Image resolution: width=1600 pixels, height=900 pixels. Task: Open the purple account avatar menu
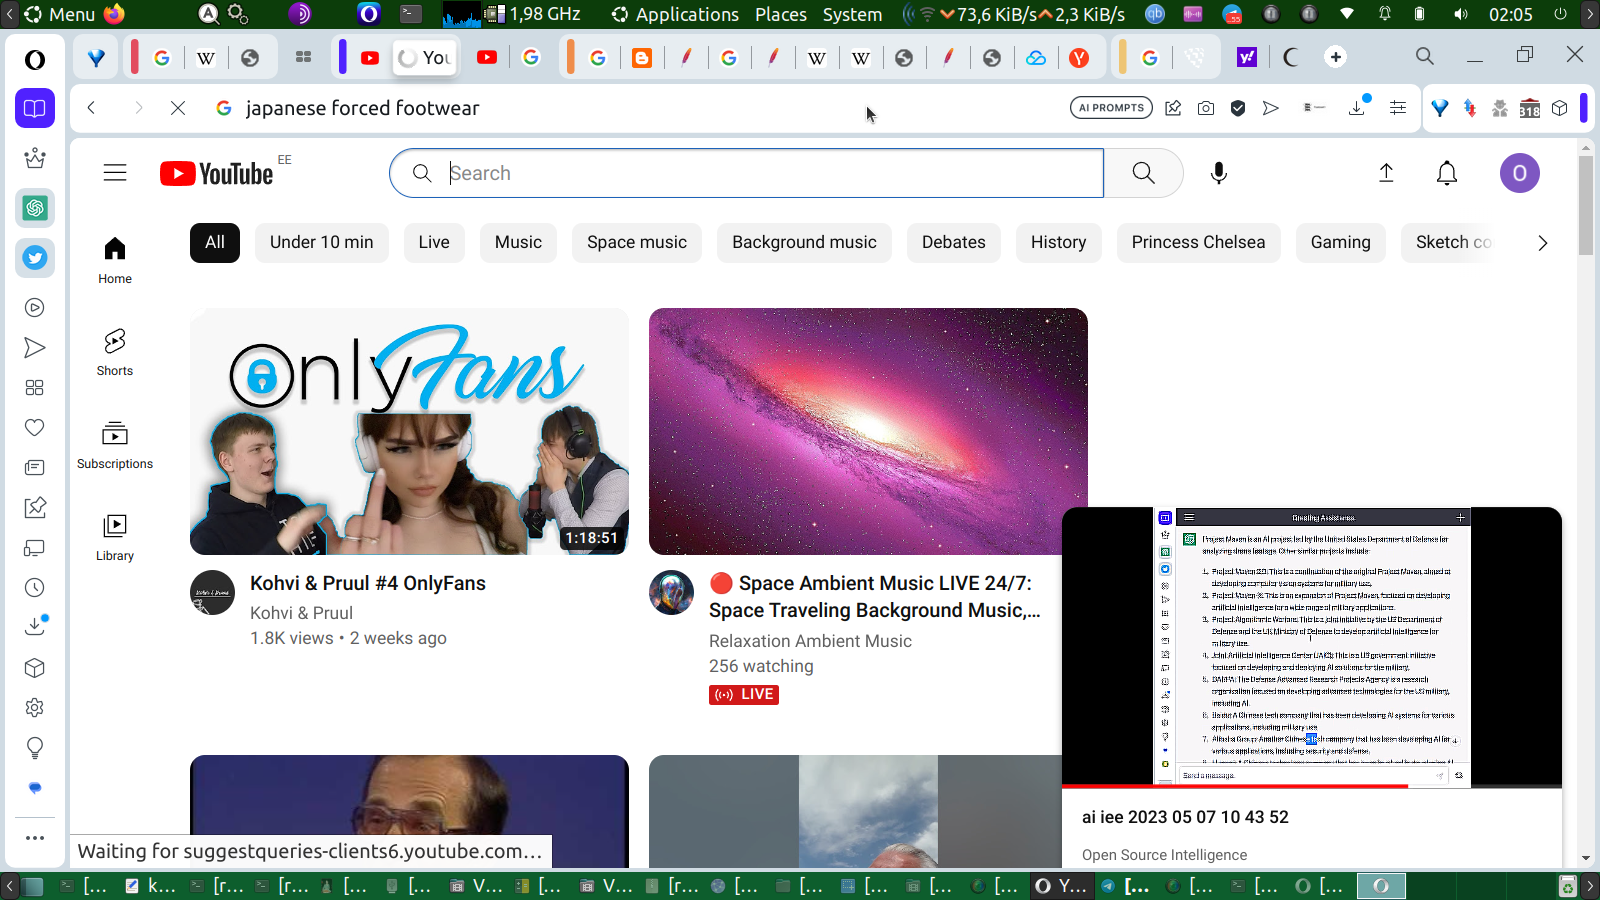tap(1520, 173)
